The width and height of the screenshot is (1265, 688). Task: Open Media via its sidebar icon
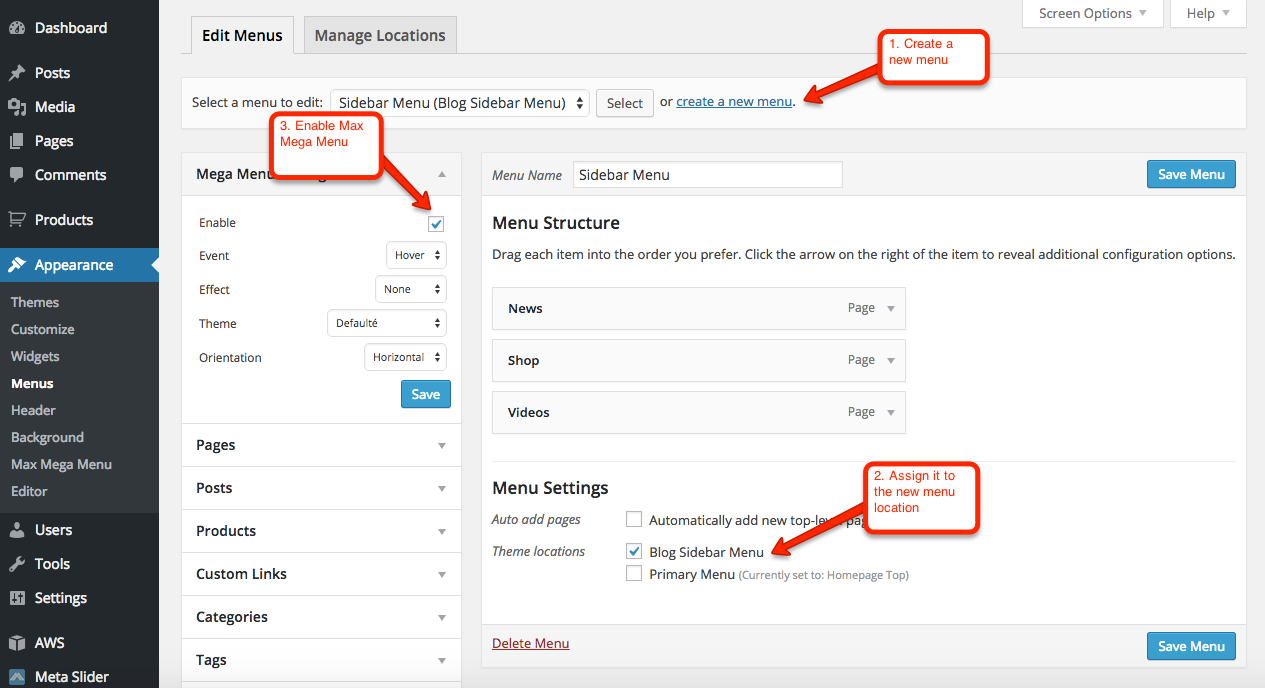(x=17, y=107)
